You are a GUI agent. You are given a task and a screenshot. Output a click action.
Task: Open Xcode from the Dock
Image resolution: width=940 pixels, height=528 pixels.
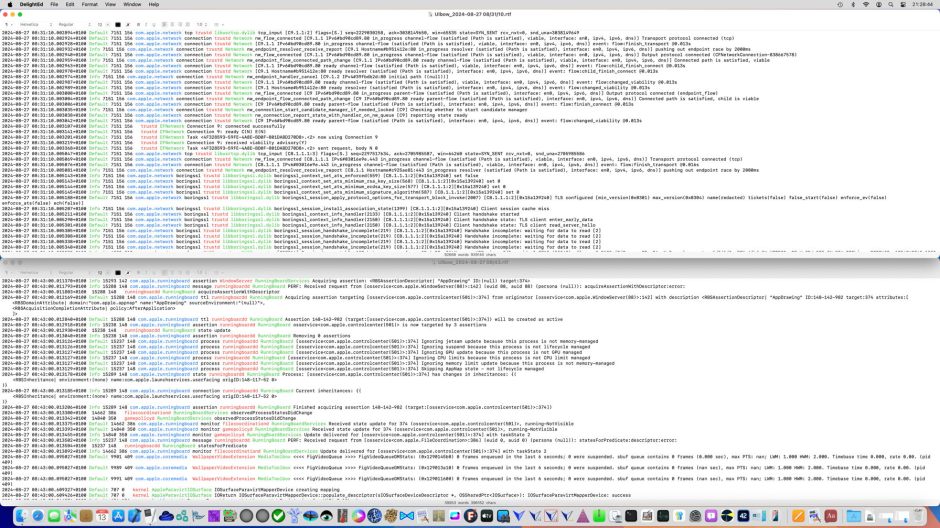pyautogui.click(x=134, y=516)
